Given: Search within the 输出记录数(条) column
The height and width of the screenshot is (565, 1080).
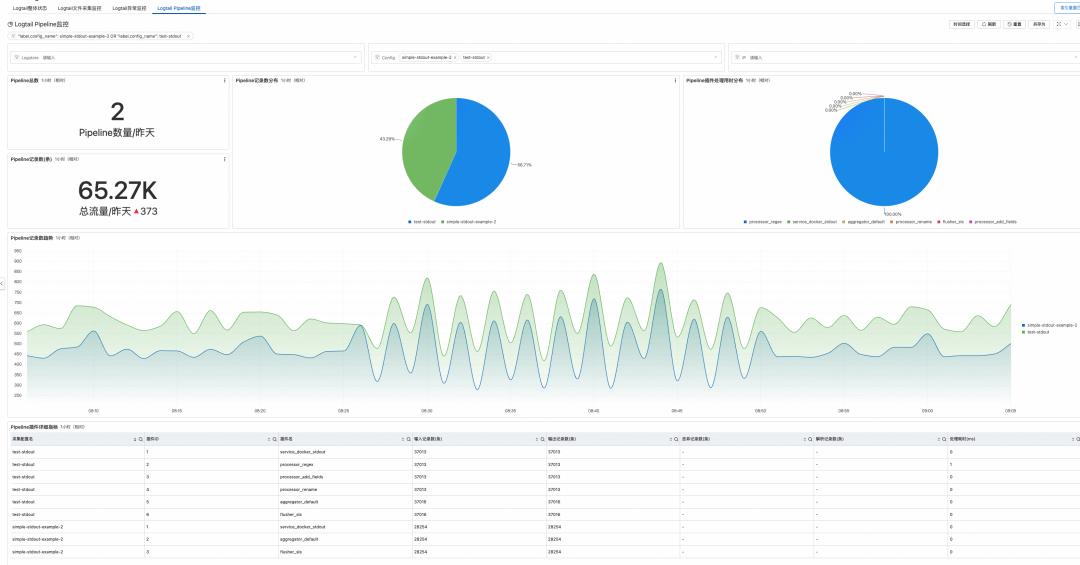Looking at the screenshot, I should pyautogui.click(x=676, y=439).
